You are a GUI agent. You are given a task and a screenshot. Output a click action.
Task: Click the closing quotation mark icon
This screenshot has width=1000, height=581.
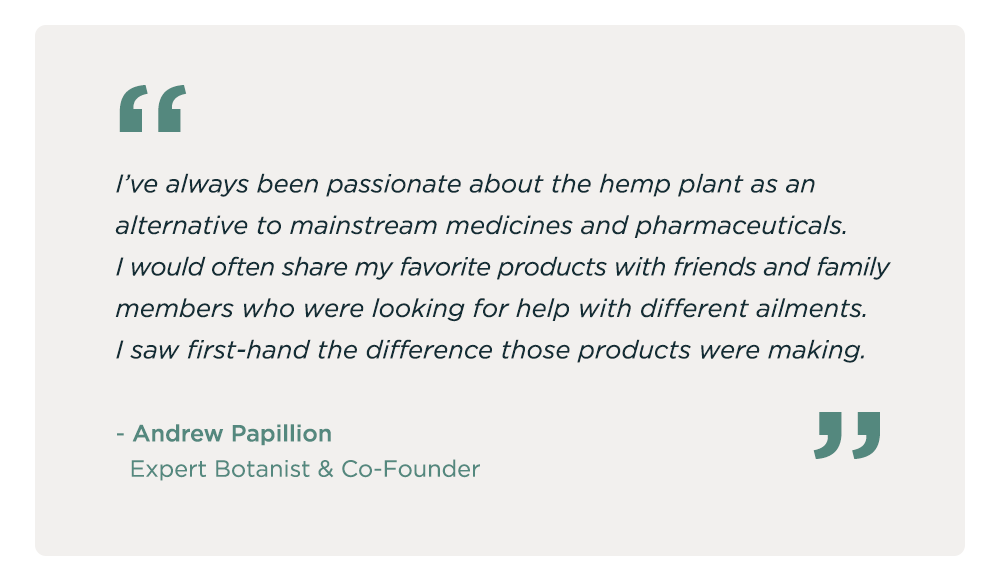[847, 434]
